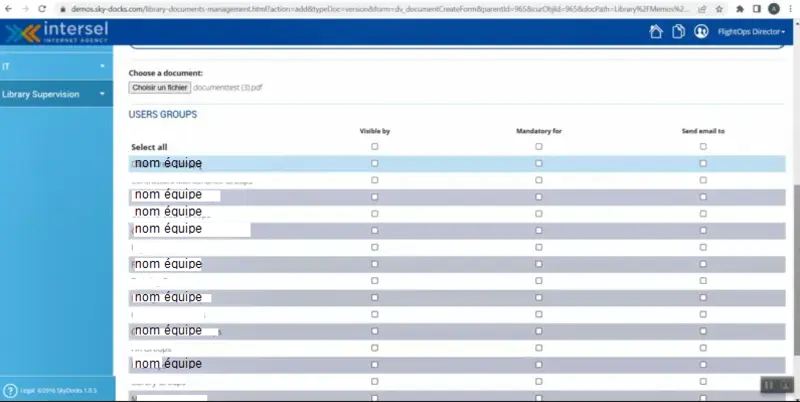Image resolution: width=800 pixels, height=402 pixels.
Task: Open the FlightOps Director user dropdown
Action: pyautogui.click(x=751, y=32)
